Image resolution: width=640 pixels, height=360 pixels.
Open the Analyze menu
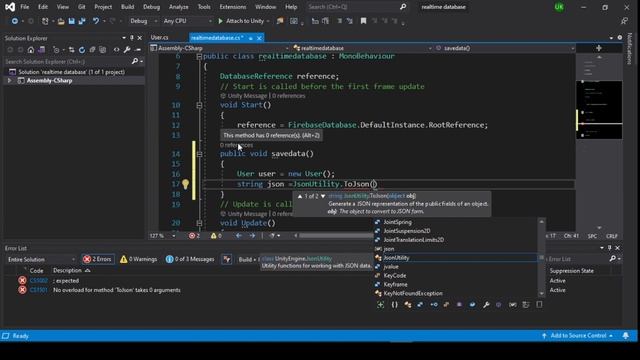178,7
